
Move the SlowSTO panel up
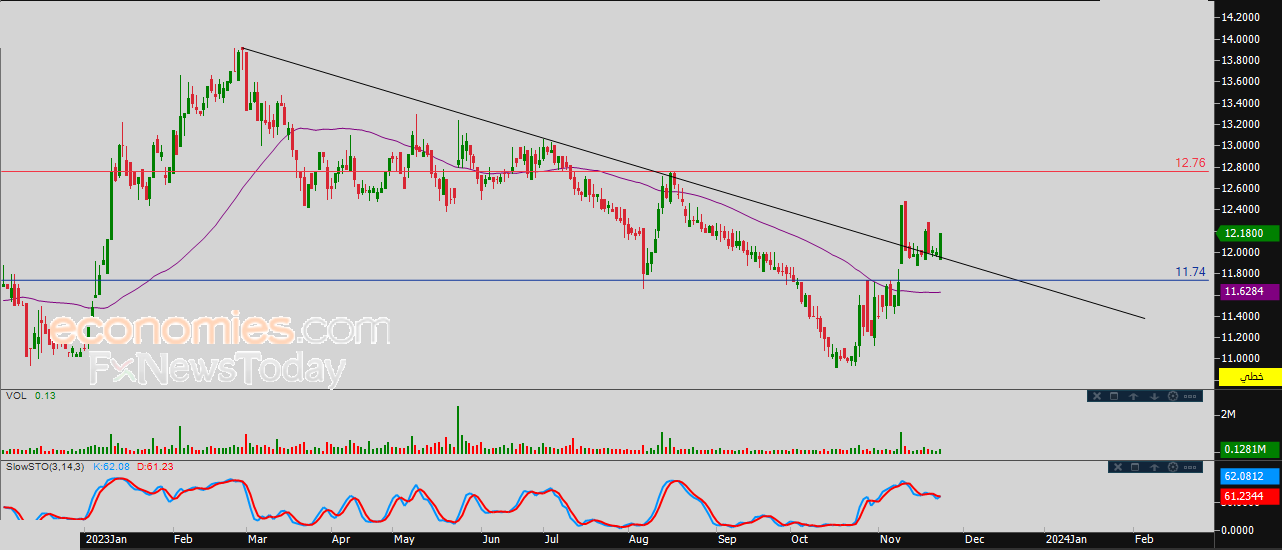(x=1154, y=467)
